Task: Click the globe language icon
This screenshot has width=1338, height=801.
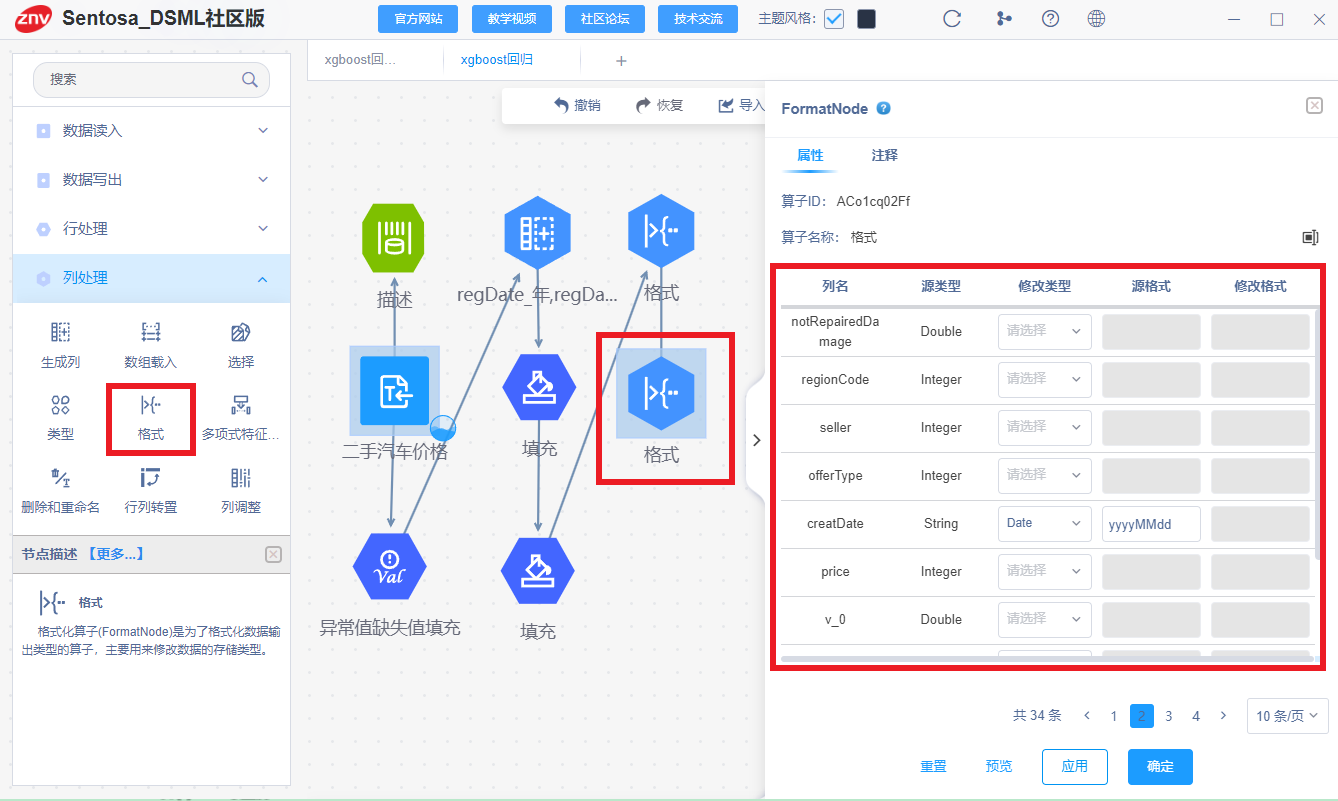Action: [x=1096, y=19]
